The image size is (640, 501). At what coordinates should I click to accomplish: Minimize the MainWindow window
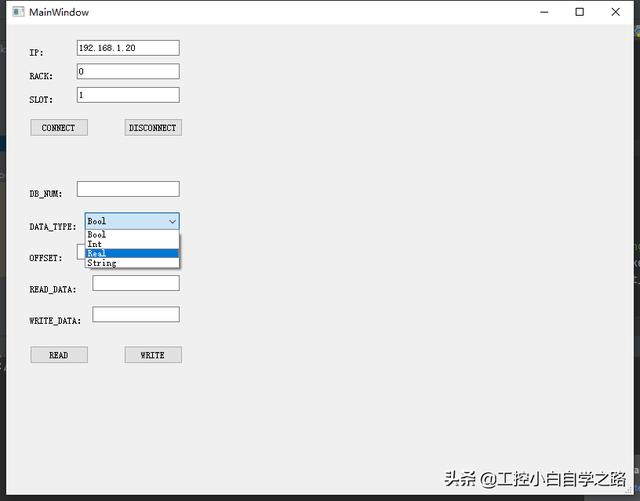pyautogui.click(x=544, y=12)
